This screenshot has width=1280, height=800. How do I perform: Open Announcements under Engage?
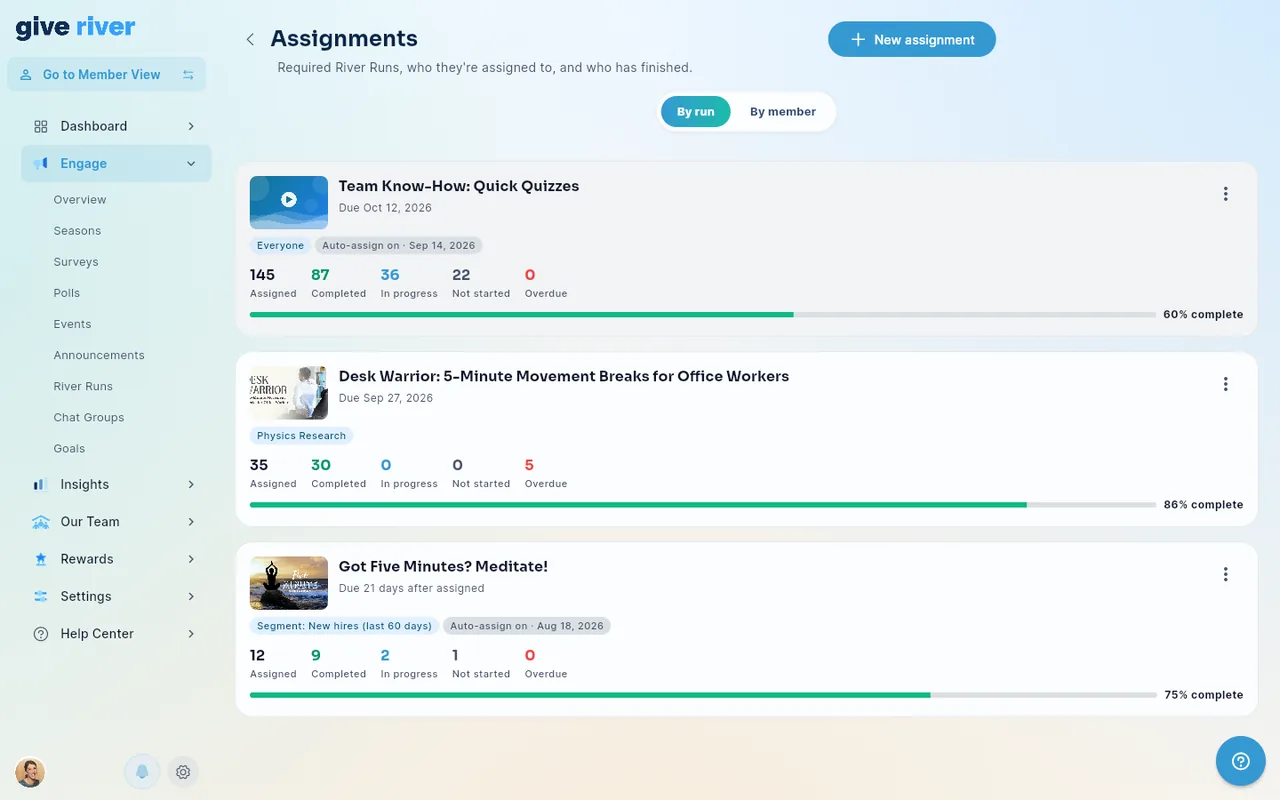click(x=99, y=355)
